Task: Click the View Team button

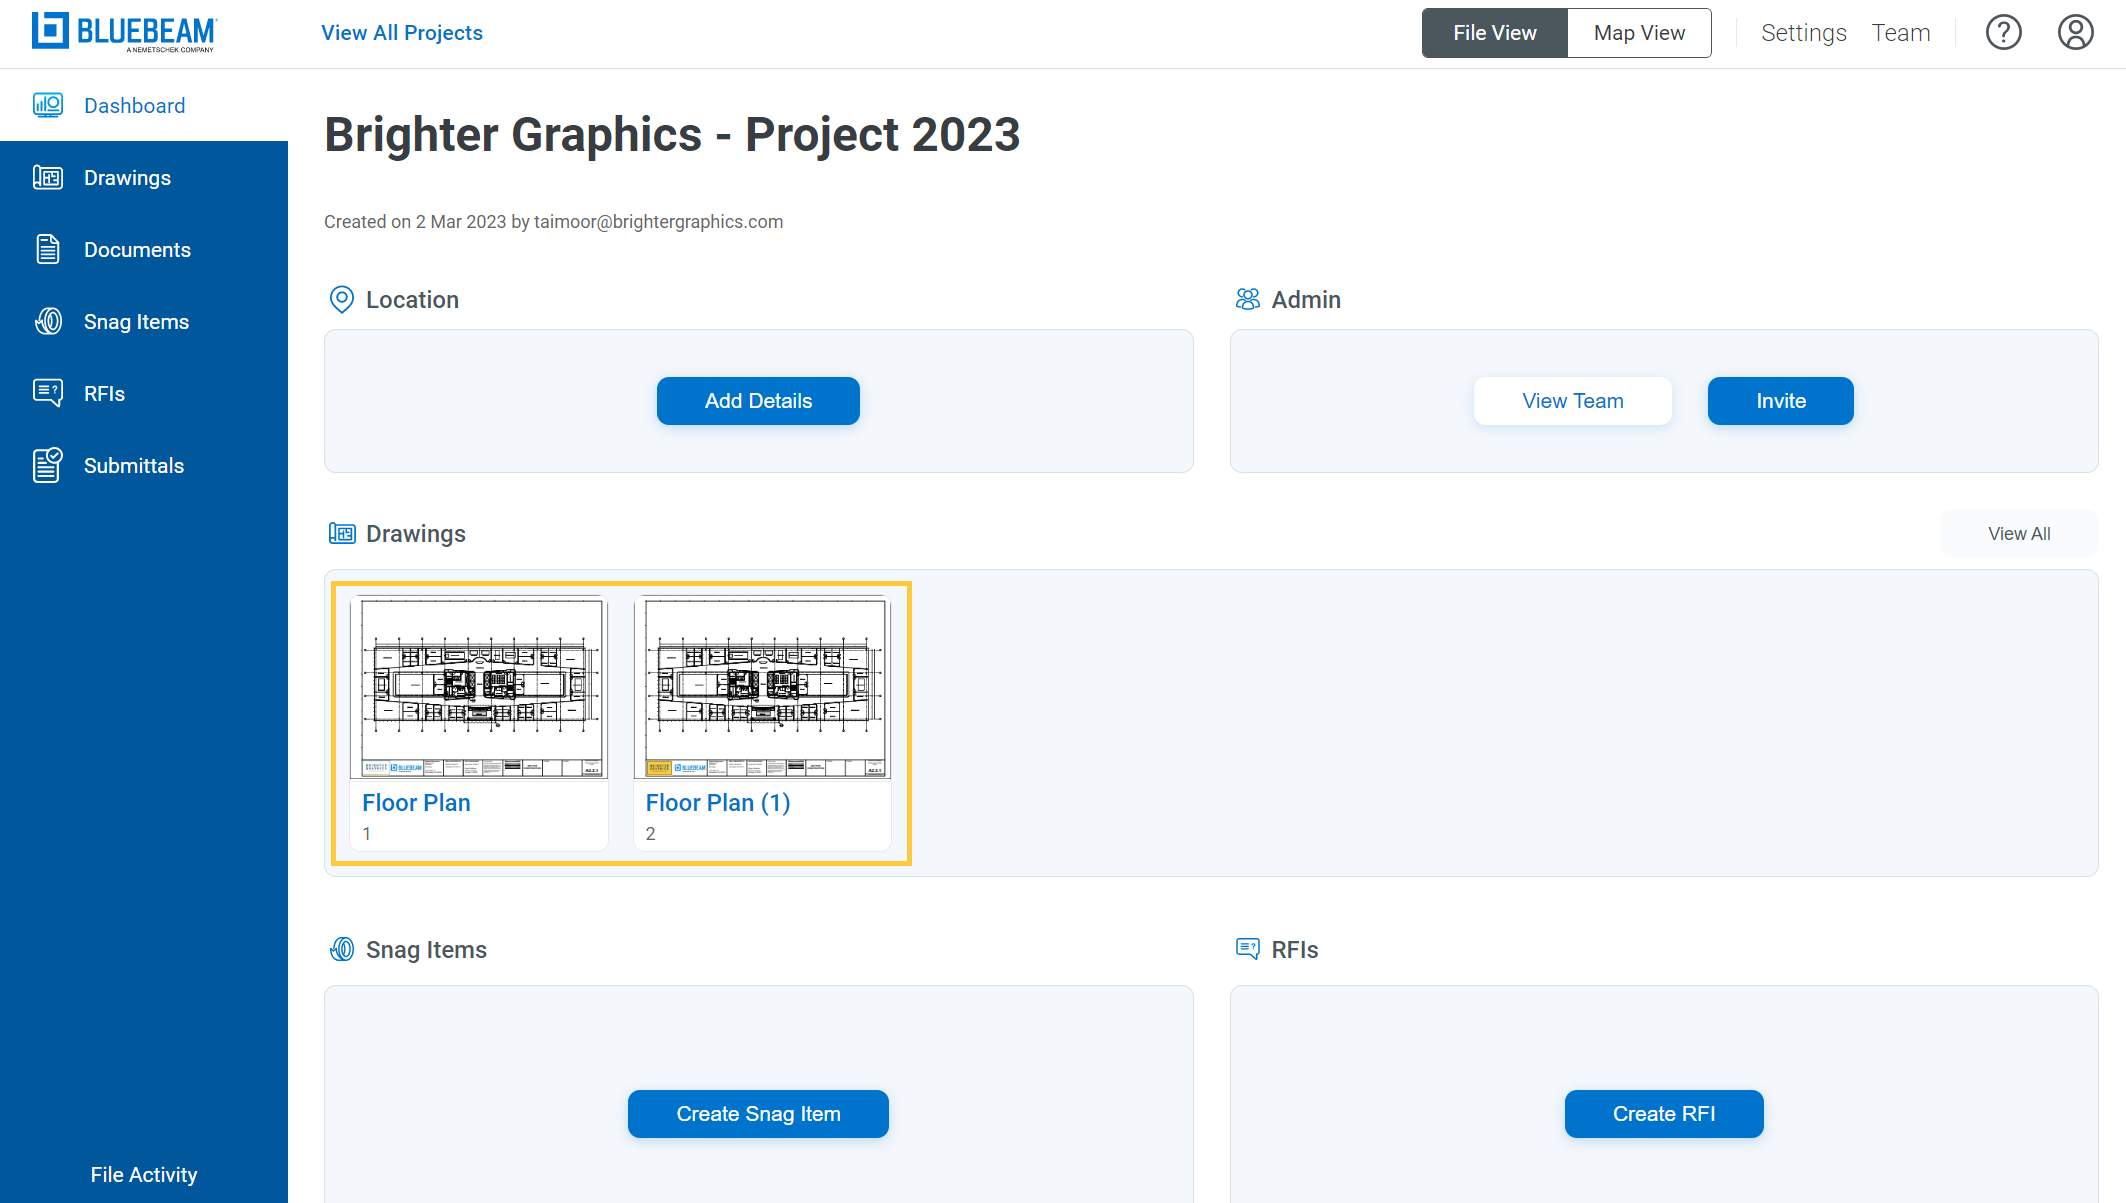Action: tap(1573, 401)
